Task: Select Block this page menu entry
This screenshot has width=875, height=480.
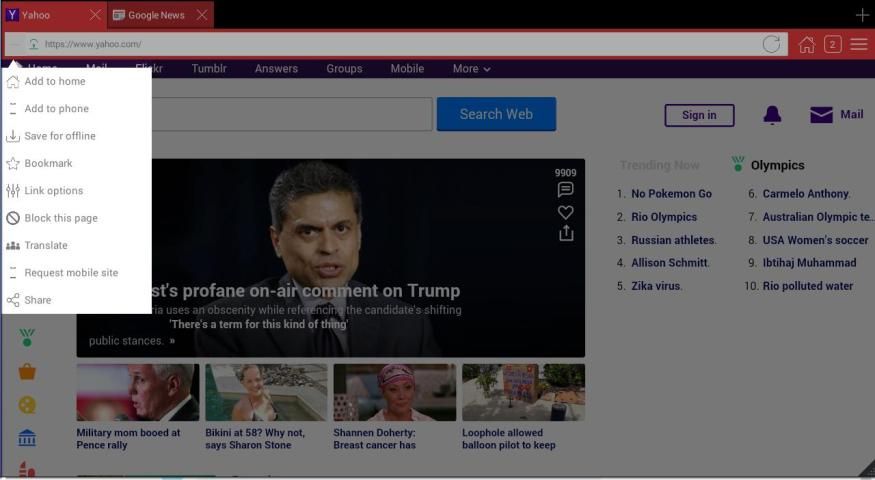Action: point(61,218)
